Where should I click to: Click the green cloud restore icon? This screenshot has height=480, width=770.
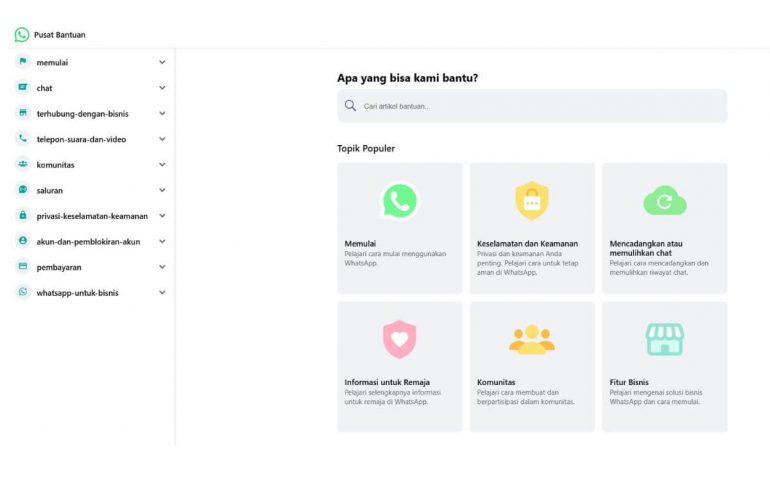point(664,200)
